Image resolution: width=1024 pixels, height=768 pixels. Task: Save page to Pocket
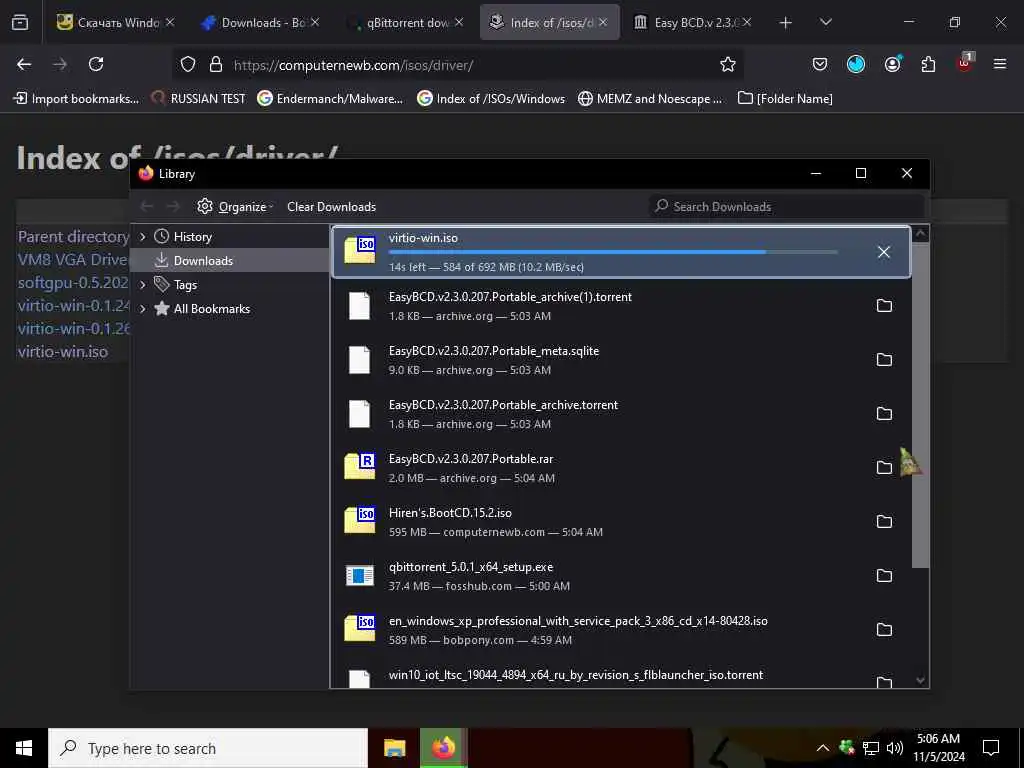820,64
